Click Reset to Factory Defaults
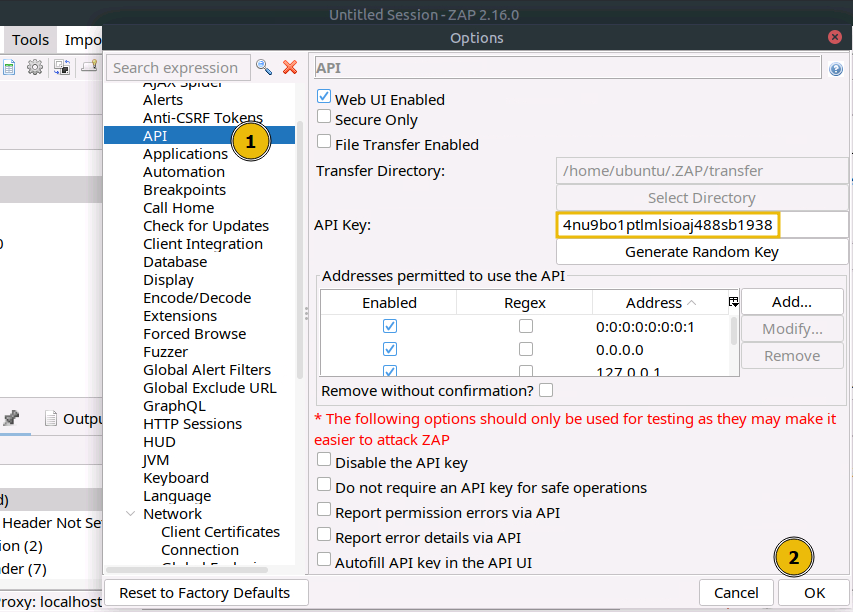853x612 pixels. (x=205, y=593)
